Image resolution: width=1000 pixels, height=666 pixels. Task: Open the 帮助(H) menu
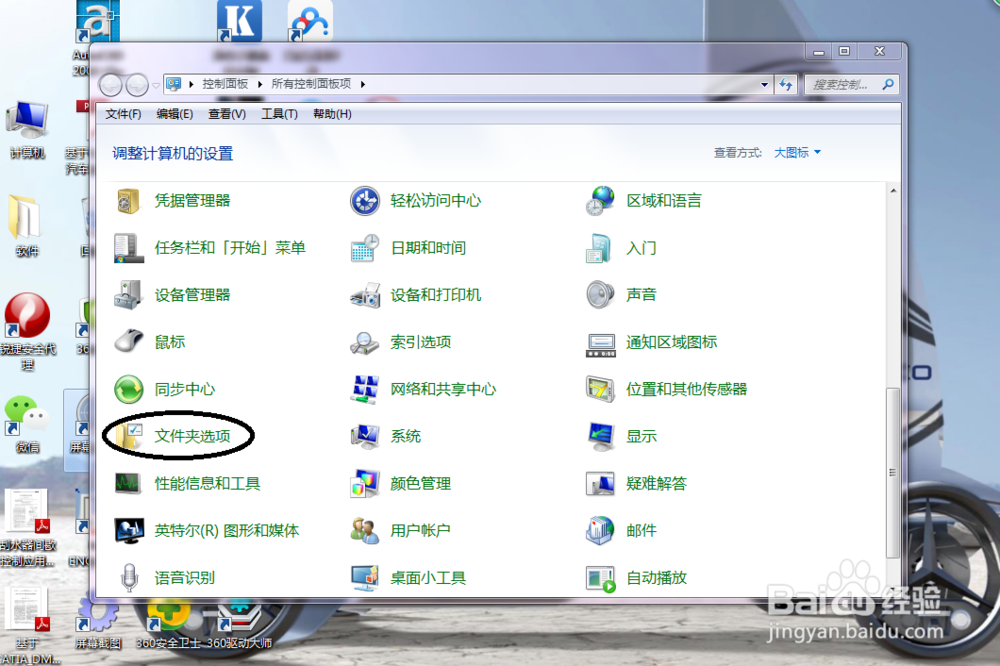click(332, 114)
